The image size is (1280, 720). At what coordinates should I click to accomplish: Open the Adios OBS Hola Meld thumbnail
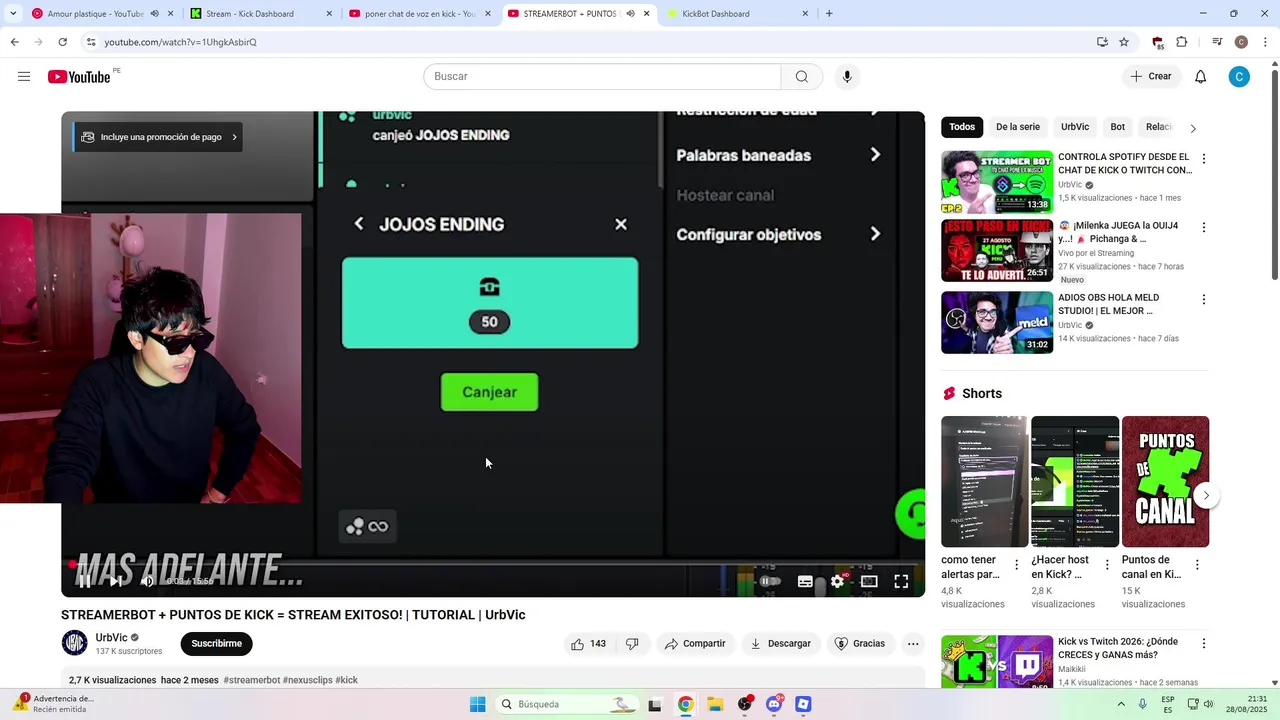pos(997,322)
